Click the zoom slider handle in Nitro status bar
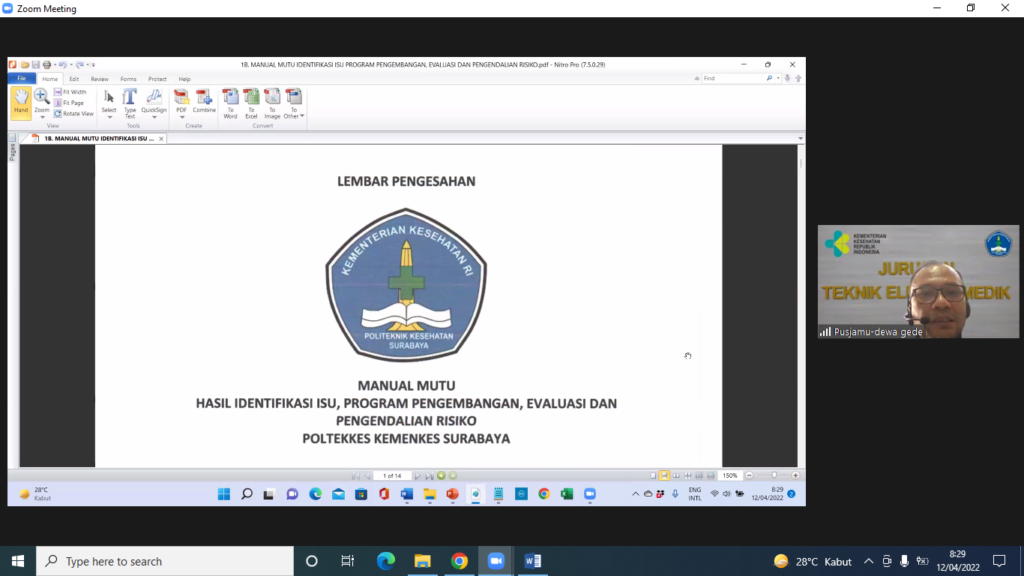Viewport: 1024px width, 576px height. [x=775, y=475]
